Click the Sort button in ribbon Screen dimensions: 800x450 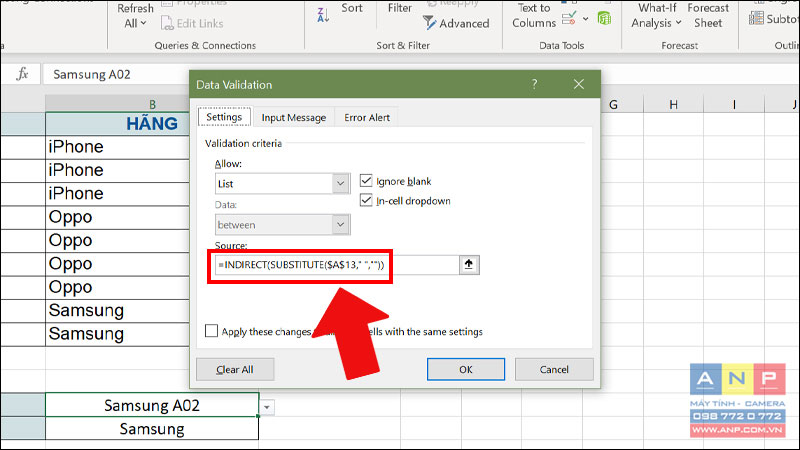352,8
